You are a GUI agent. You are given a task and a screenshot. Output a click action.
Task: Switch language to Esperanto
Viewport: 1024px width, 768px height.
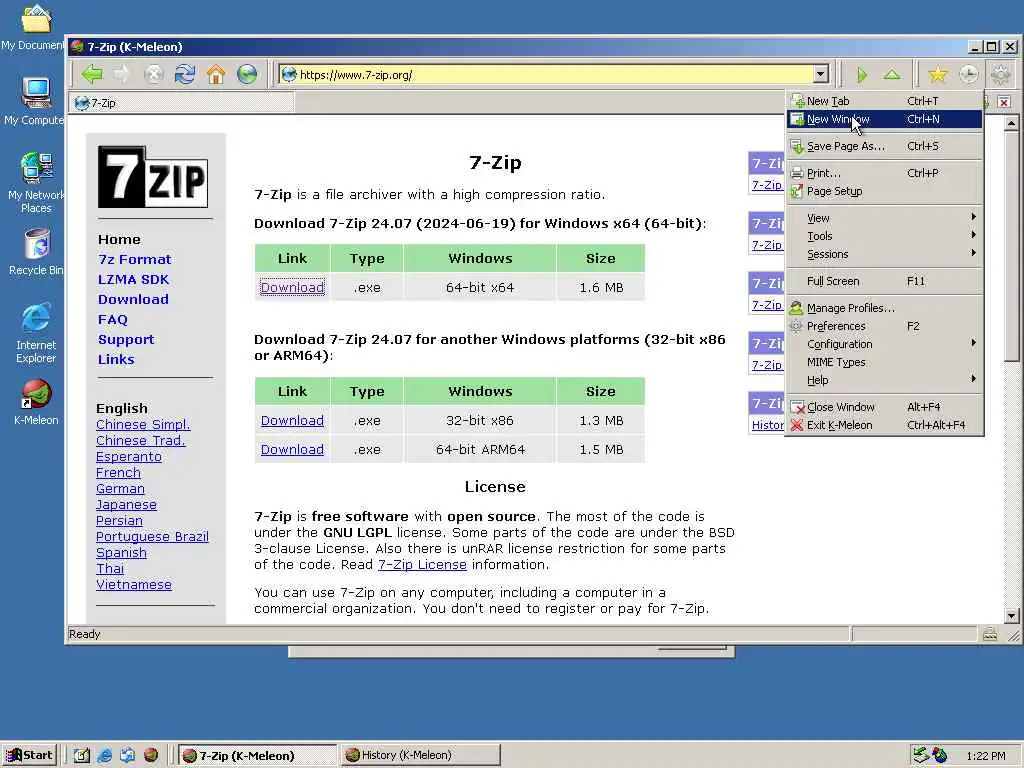point(129,456)
